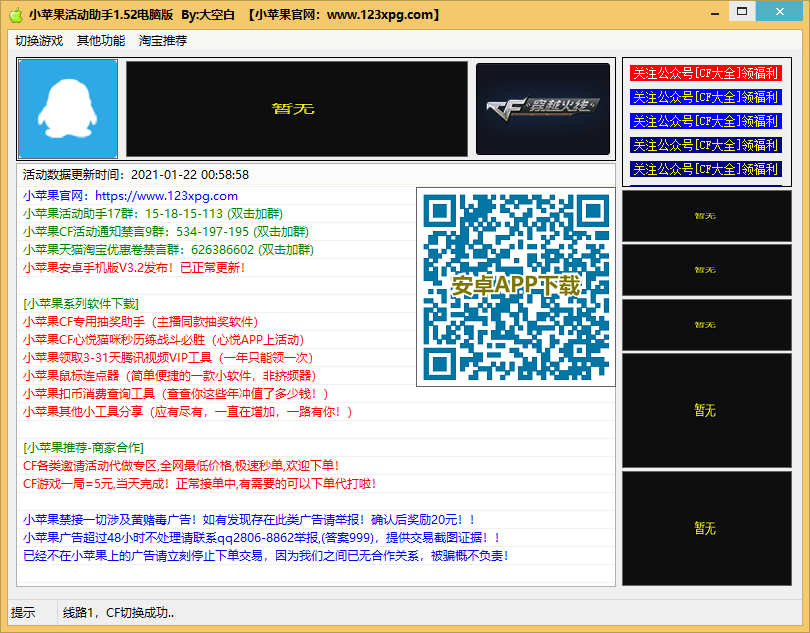Click the red 关注公众号[CF大全]领福利 button
The image size is (810, 633).
(x=706, y=74)
